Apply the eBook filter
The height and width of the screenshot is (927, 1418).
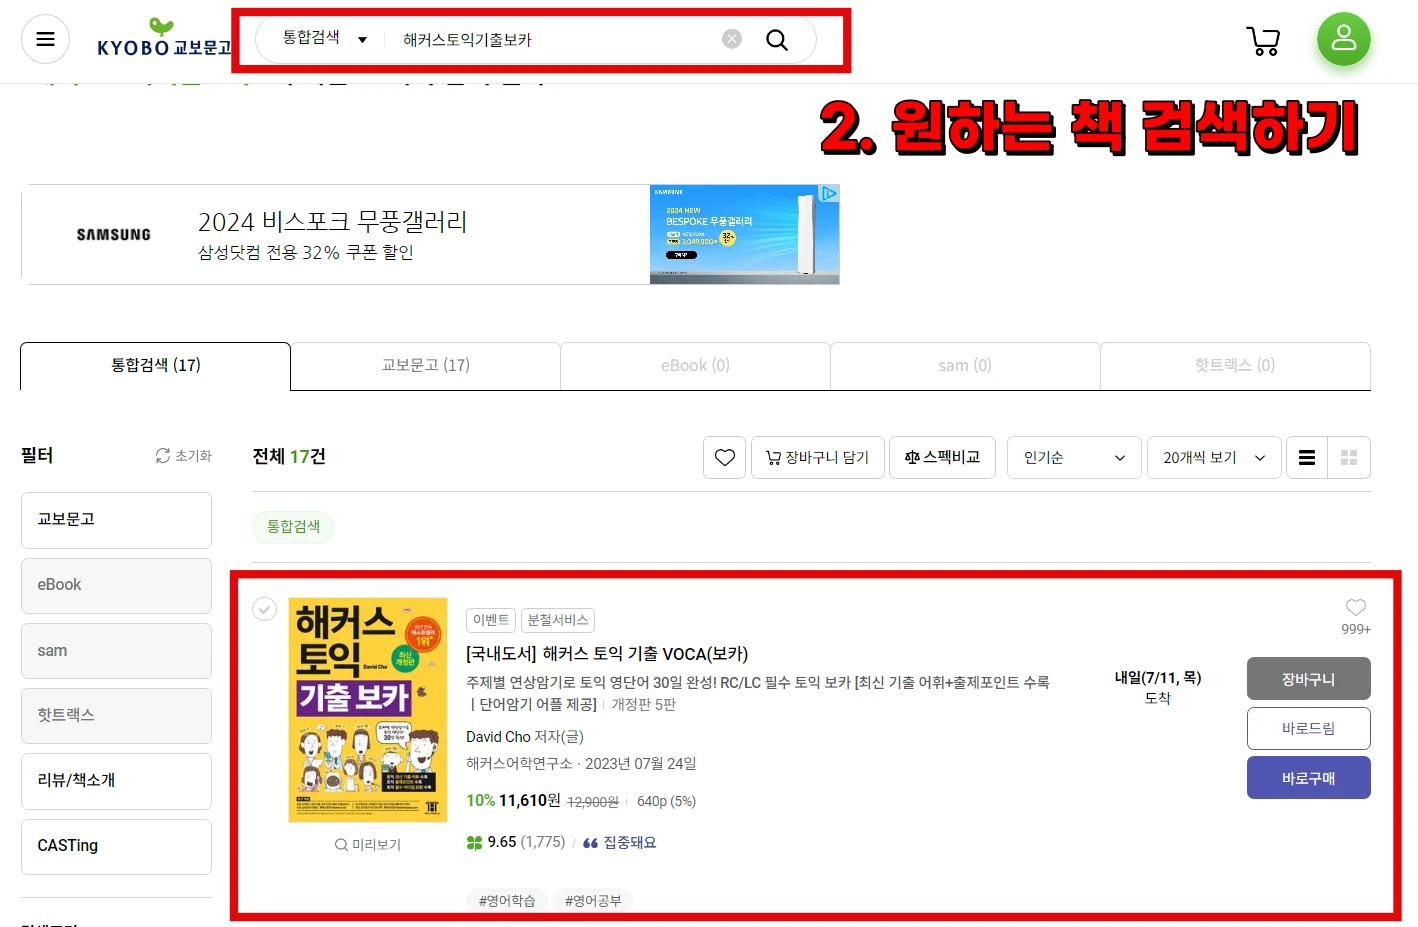click(116, 585)
